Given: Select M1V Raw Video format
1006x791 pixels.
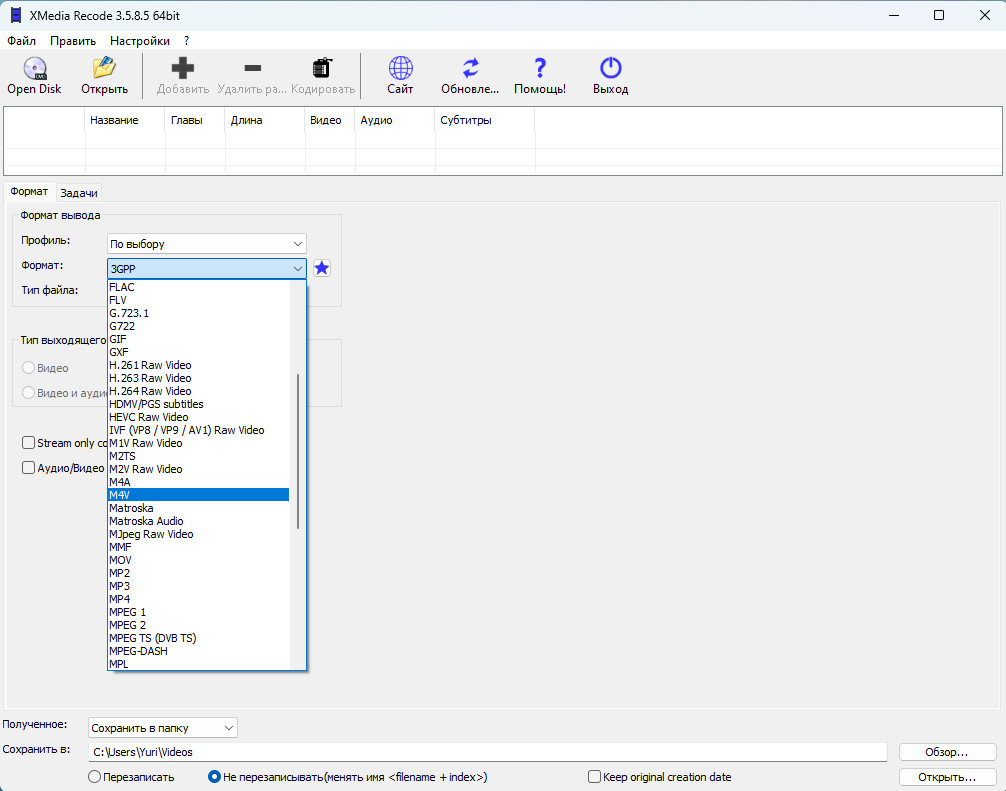Looking at the screenshot, I should (x=199, y=443).
